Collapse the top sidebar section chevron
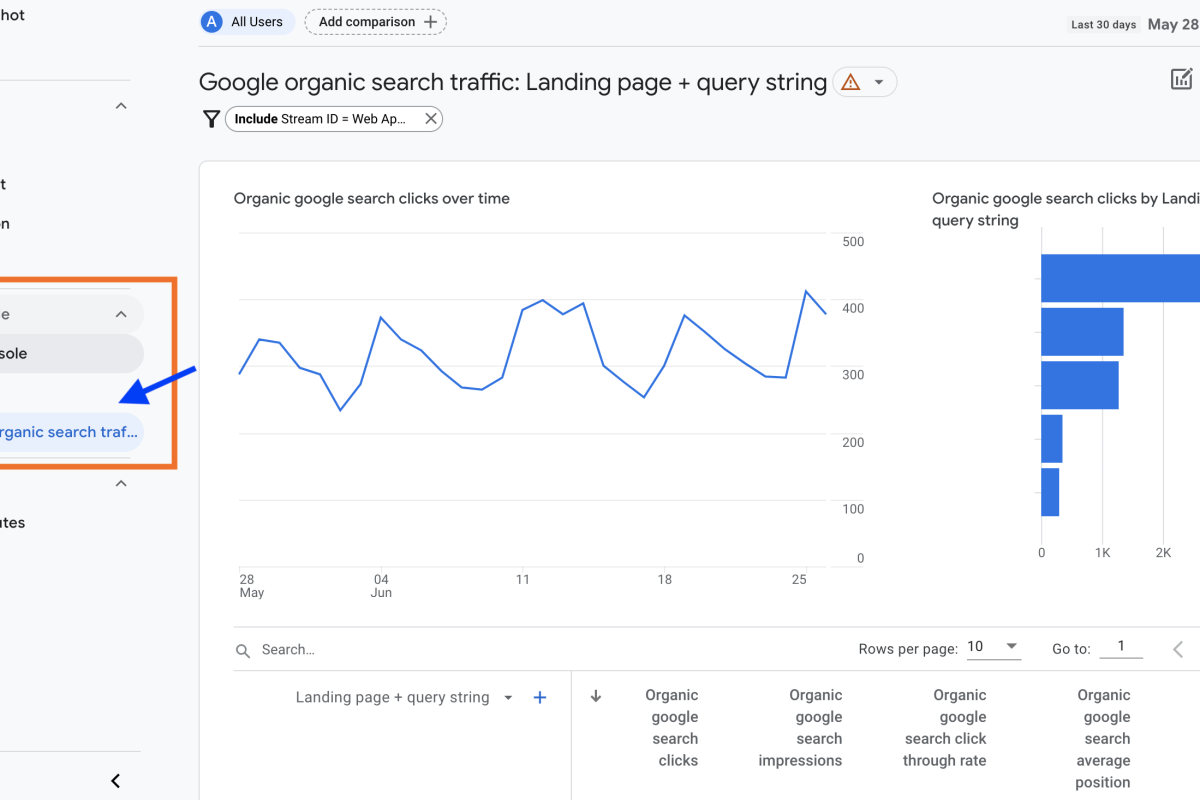 [x=121, y=106]
